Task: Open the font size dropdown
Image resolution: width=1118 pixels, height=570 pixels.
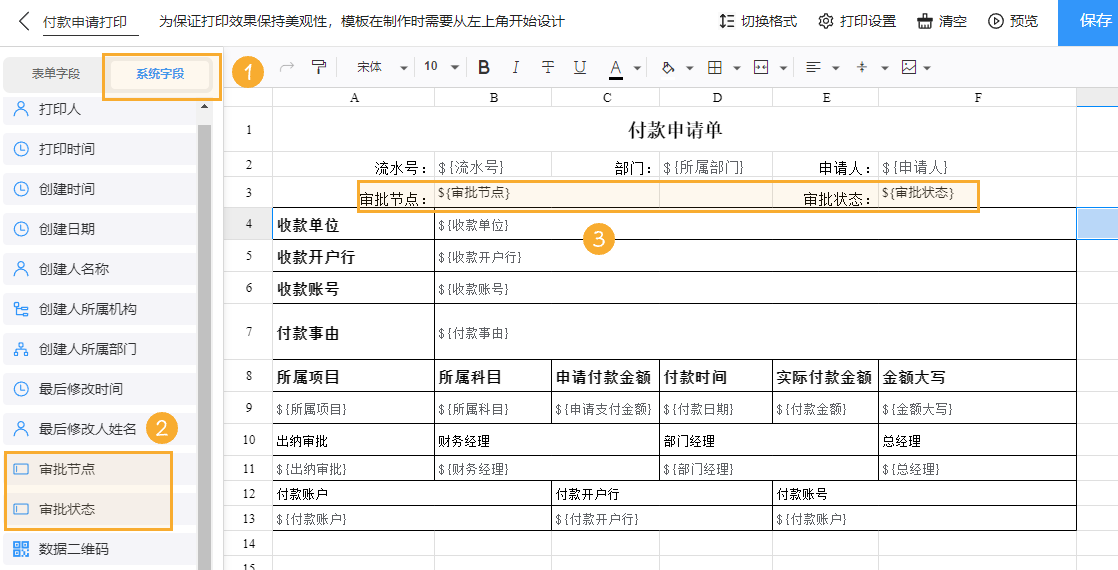Action: [441, 67]
